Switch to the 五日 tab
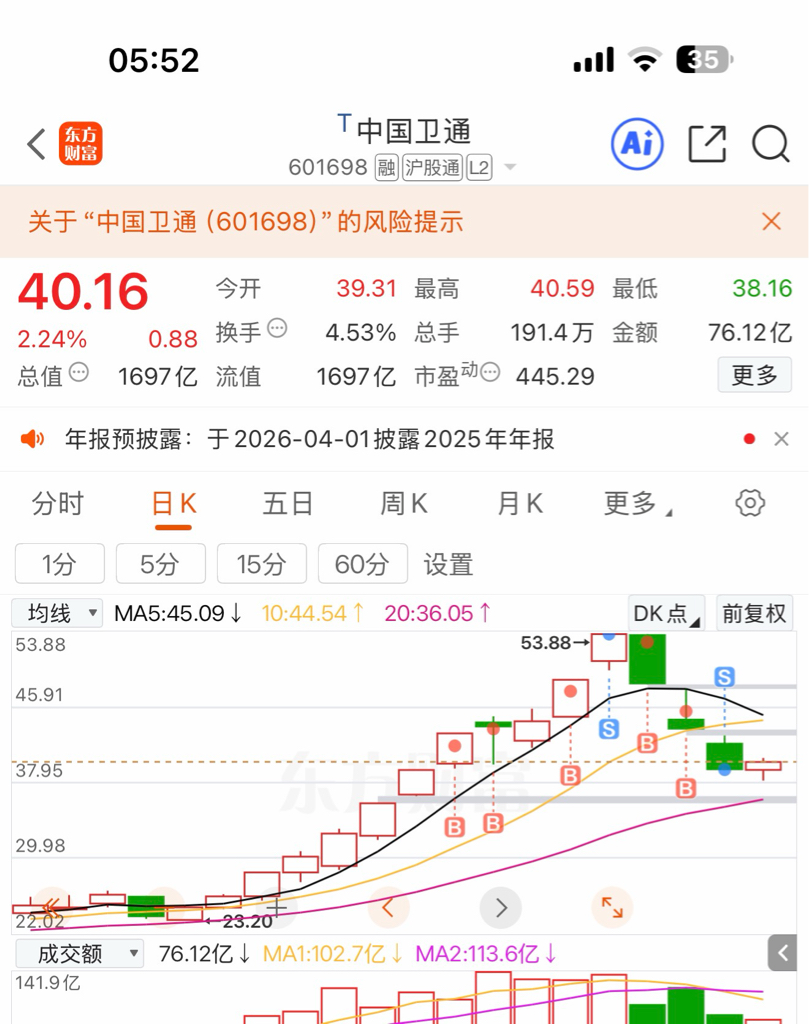 pyautogui.click(x=287, y=504)
